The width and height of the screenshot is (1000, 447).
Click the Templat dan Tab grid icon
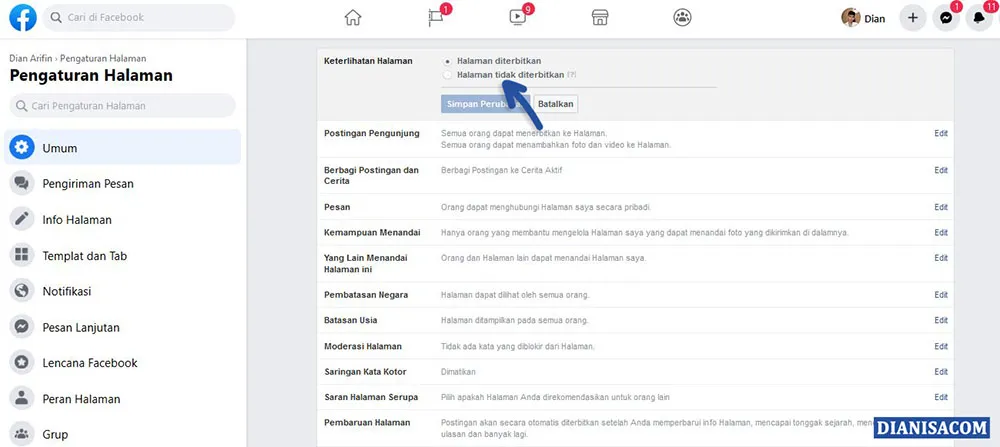point(22,255)
